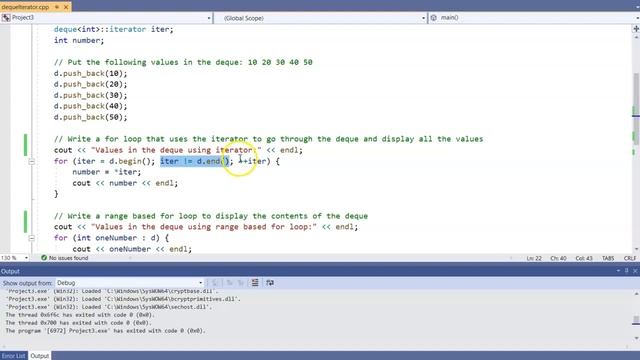Click the cout << oneNumber << endl; line
This screenshot has height=360, width=640.
(132, 249)
